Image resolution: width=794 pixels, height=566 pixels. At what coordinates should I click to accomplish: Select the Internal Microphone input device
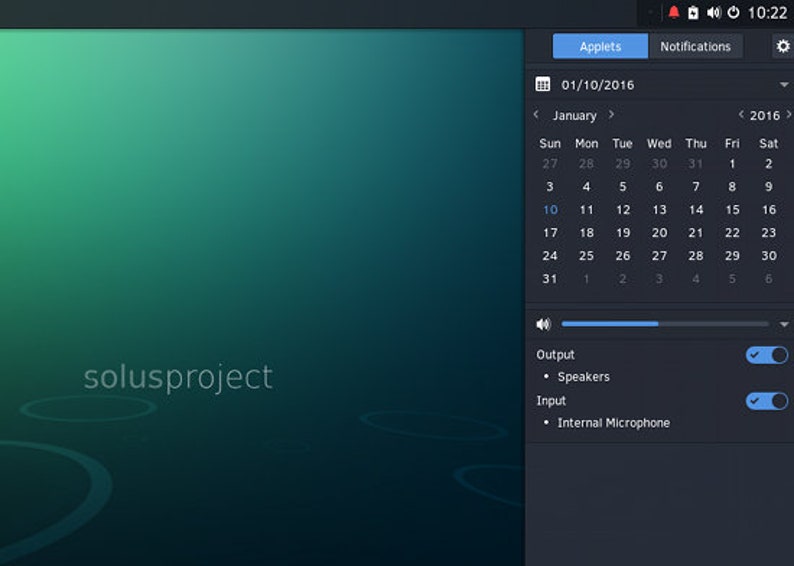(x=613, y=423)
